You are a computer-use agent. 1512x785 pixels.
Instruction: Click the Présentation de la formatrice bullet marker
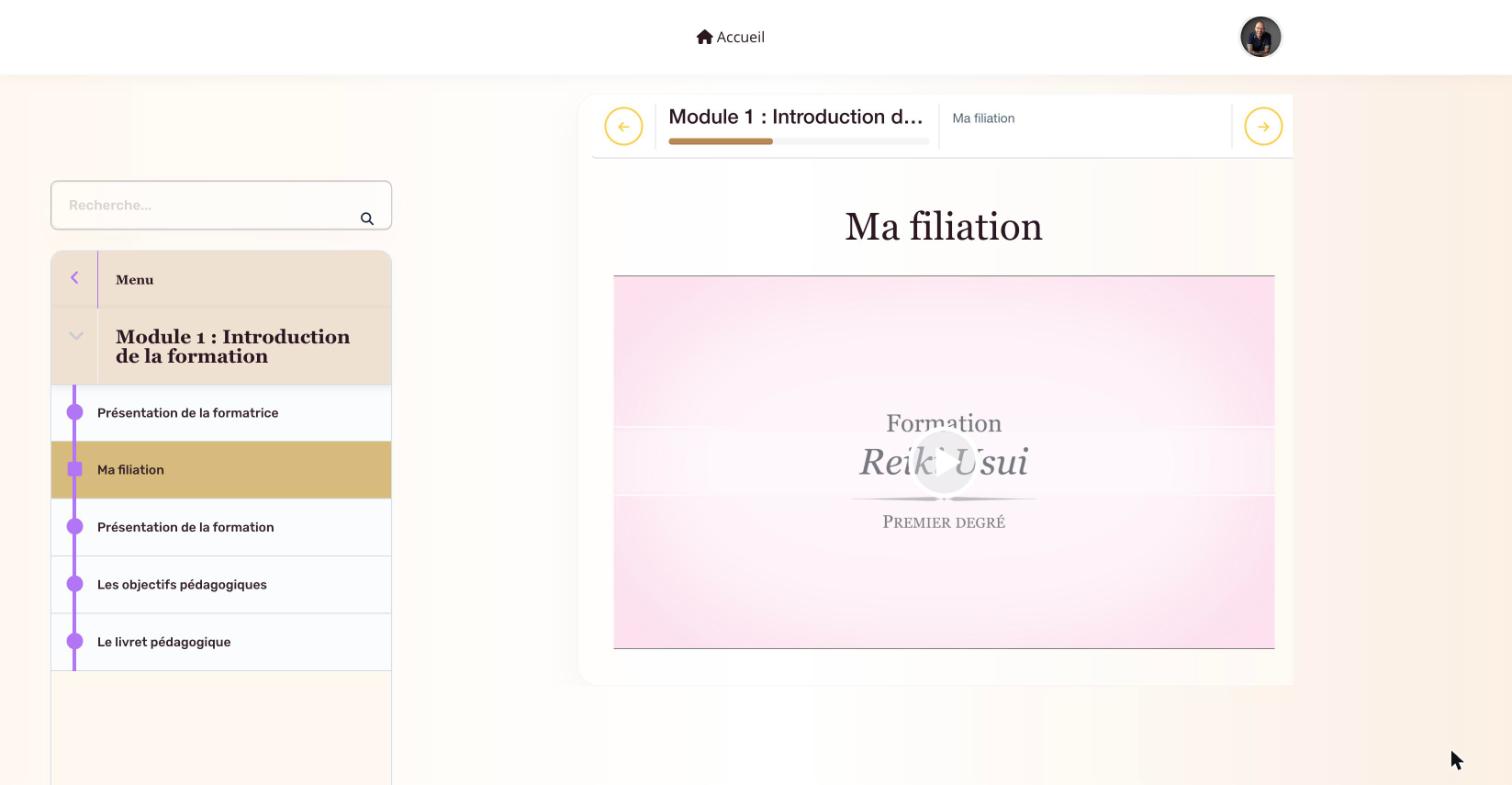(75, 412)
